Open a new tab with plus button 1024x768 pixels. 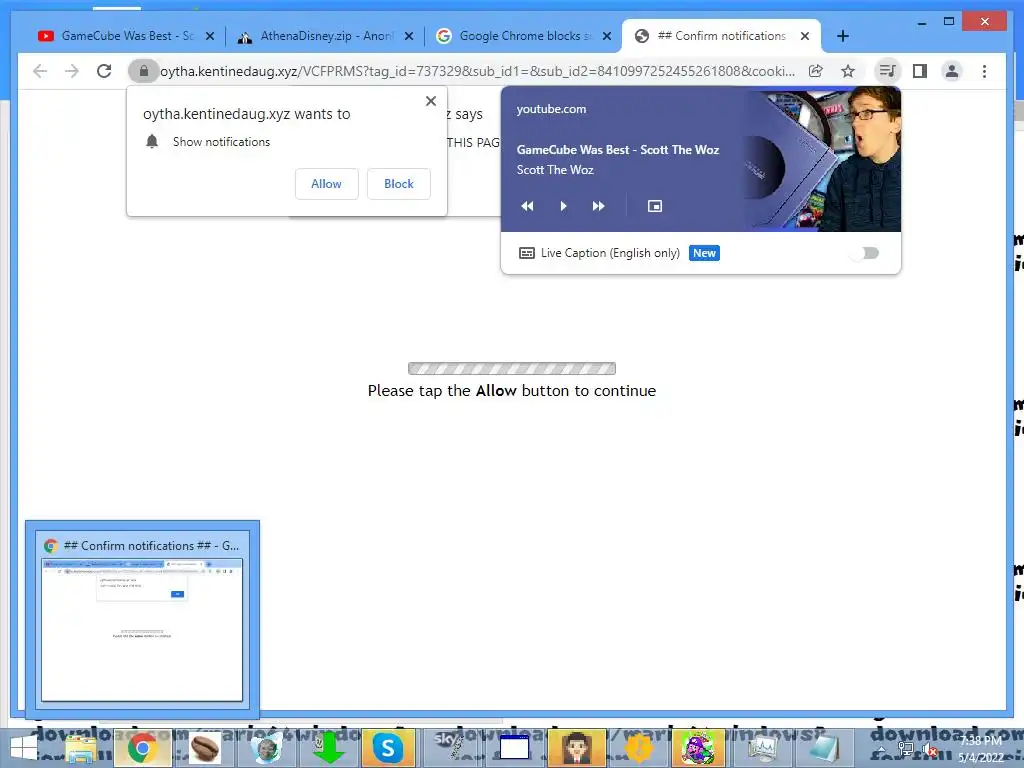843,36
